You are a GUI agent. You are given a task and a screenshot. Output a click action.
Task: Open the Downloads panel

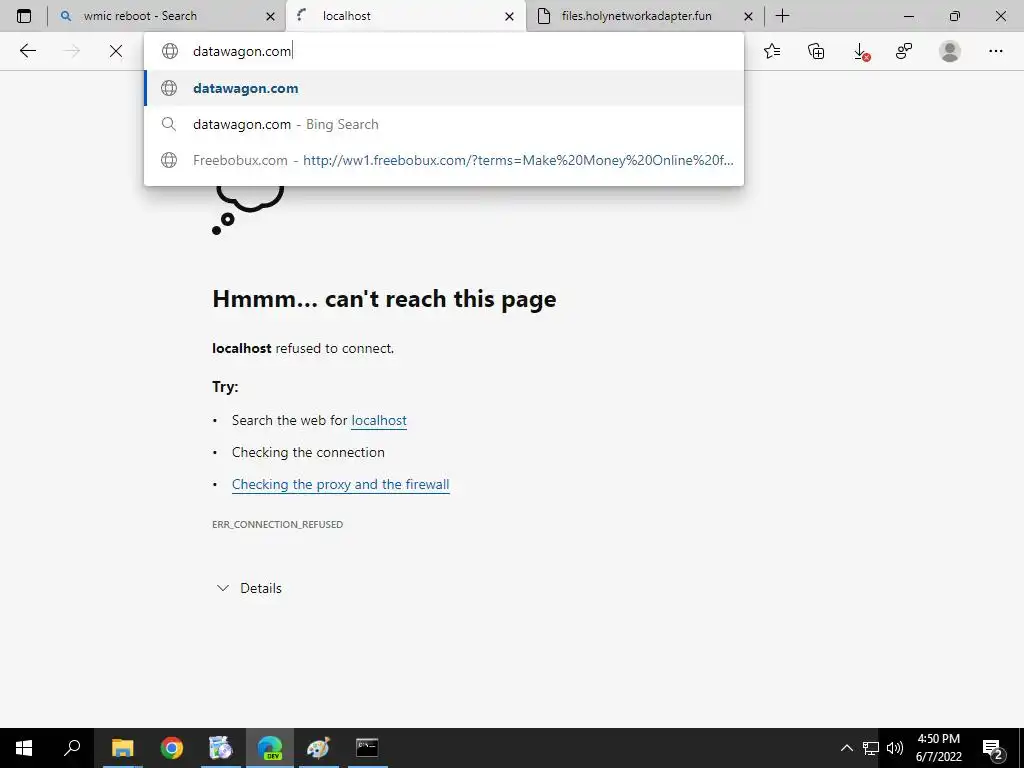[861, 51]
